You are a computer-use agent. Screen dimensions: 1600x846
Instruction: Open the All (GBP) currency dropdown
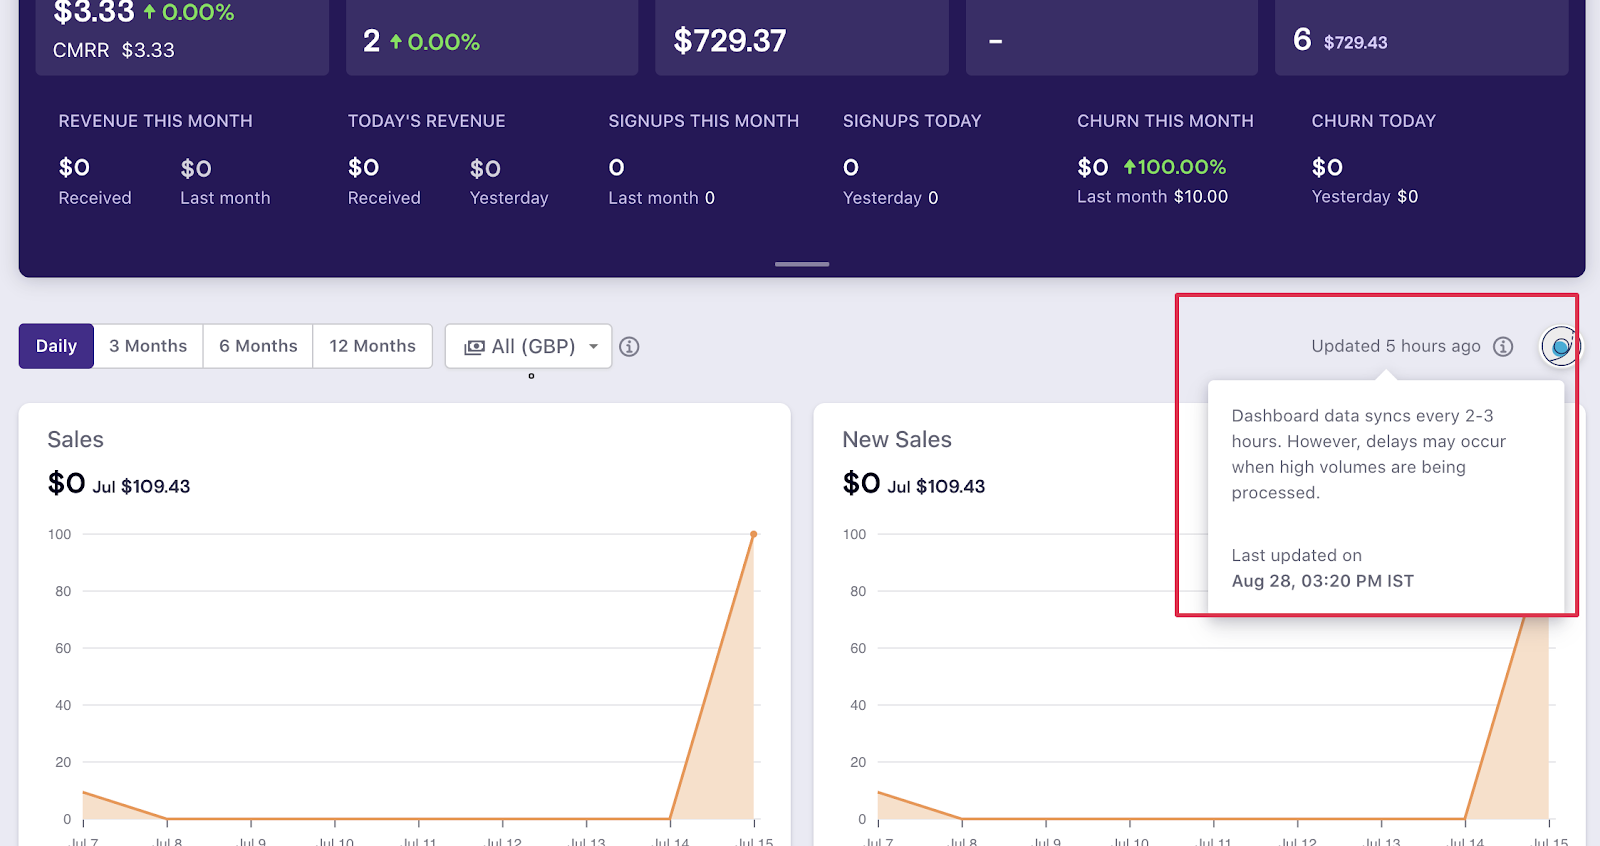pos(528,346)
